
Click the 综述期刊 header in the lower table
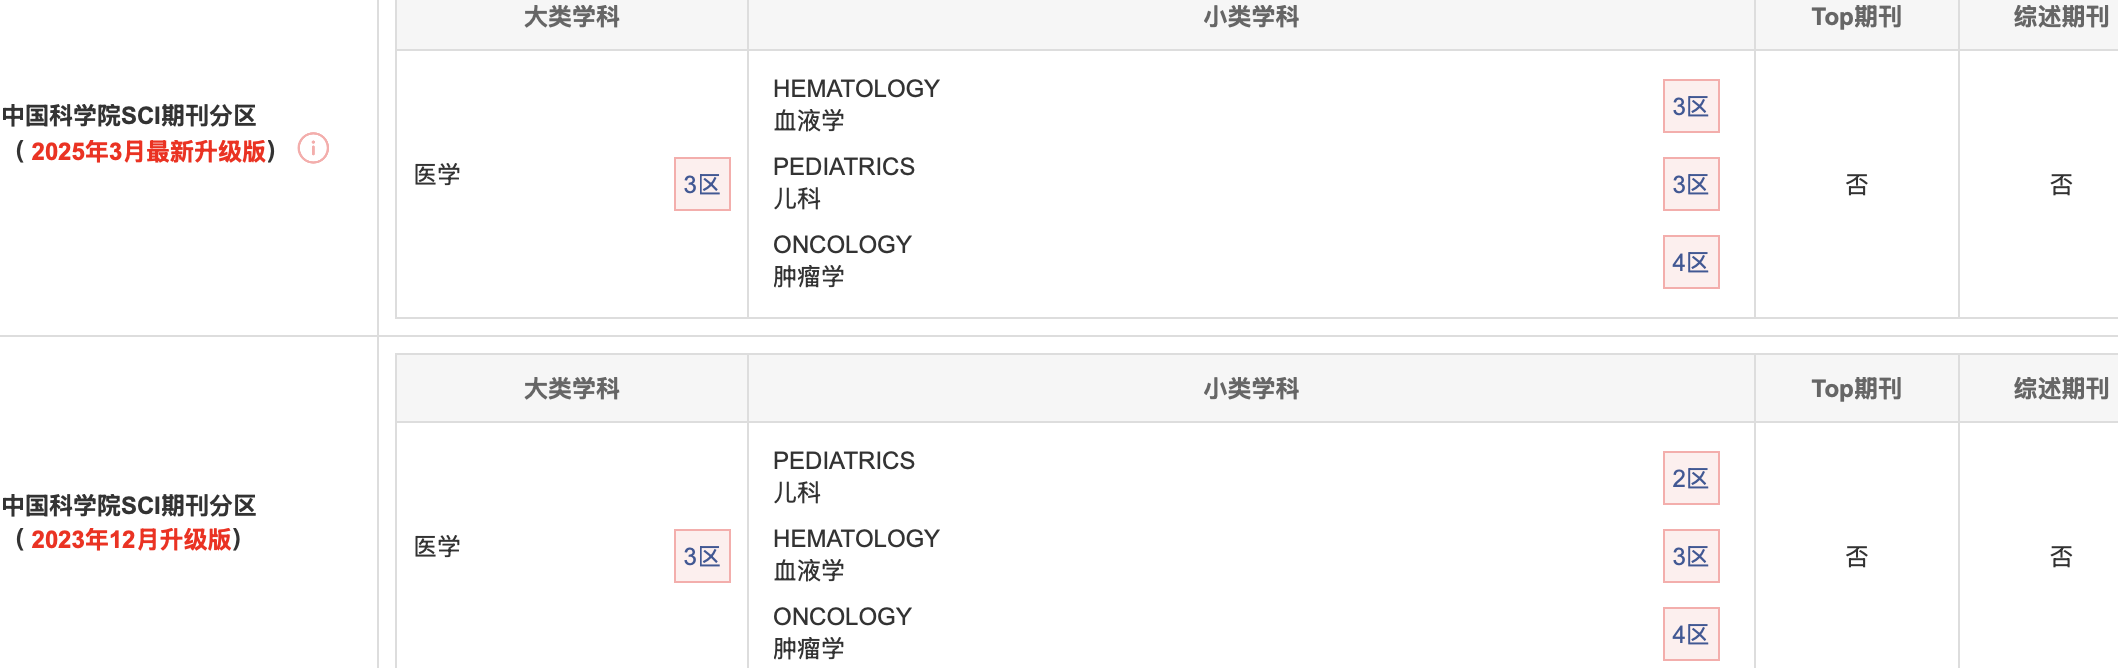point(2061,389)
